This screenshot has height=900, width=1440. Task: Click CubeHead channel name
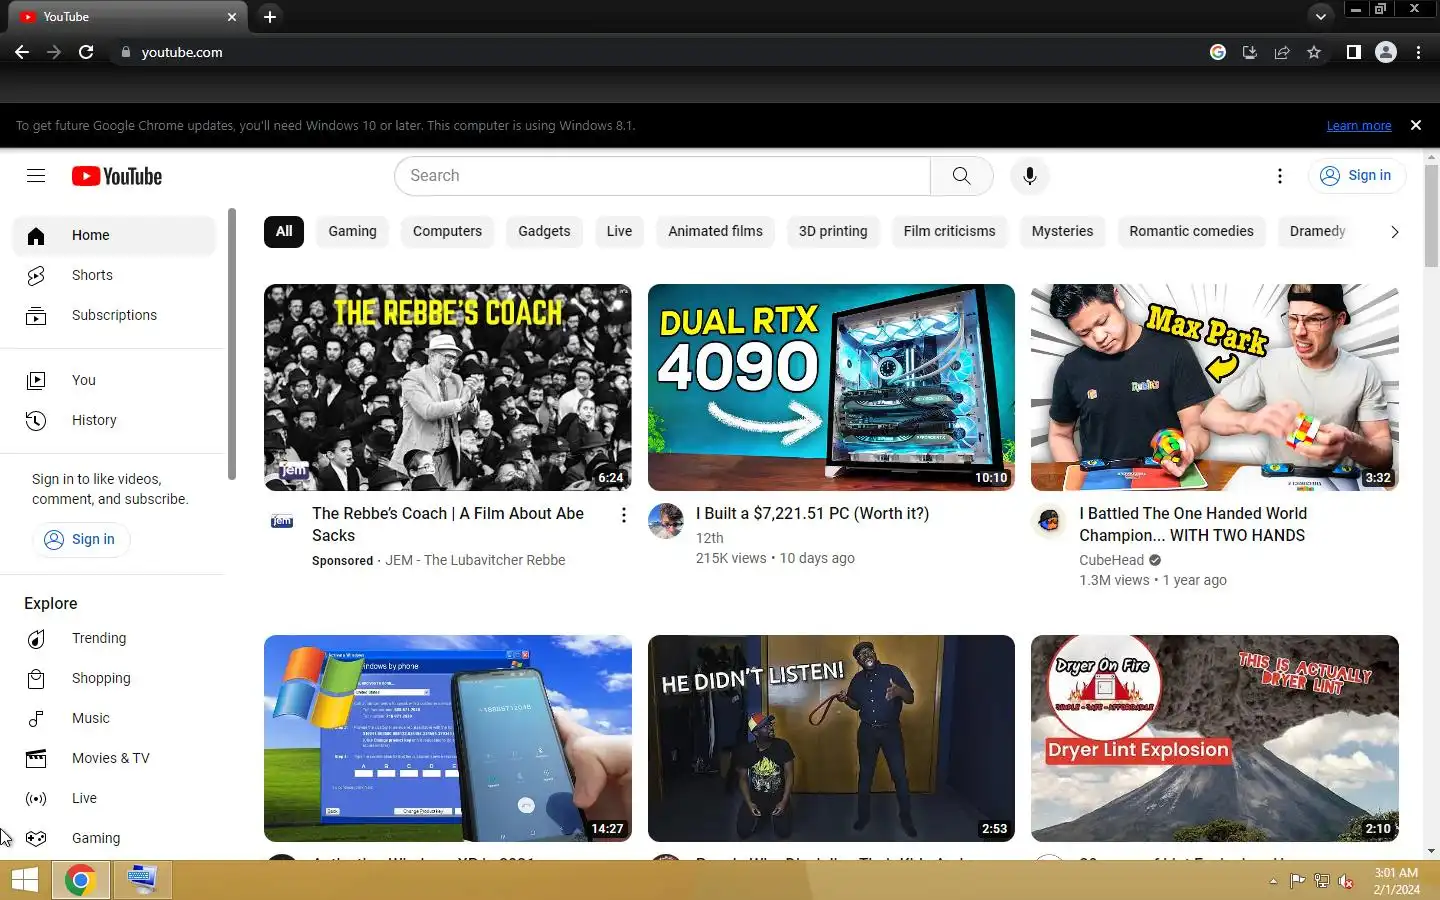pos(1111,560)
